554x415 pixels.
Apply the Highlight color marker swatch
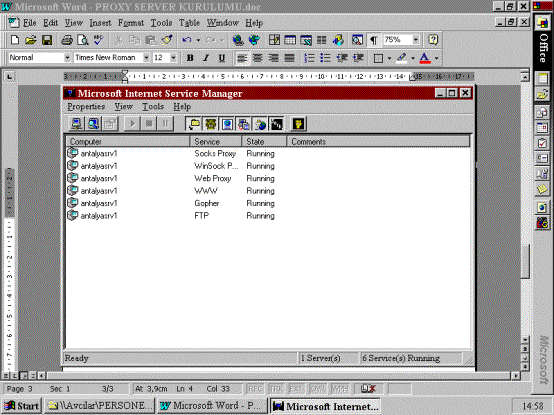pyautogui.click(x=402, y=58)
